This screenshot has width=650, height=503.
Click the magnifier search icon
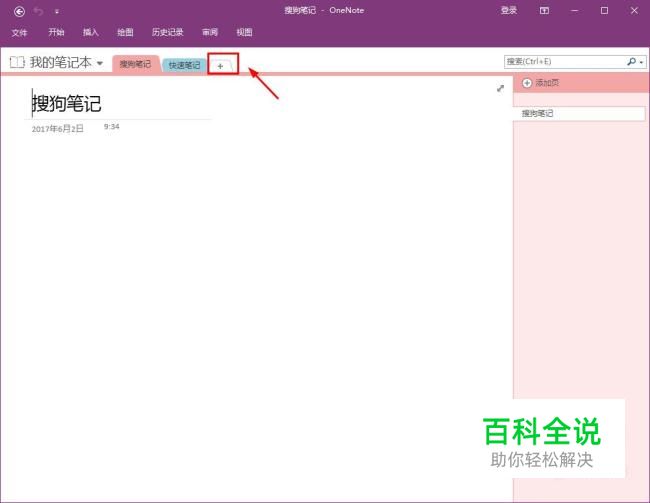click(631, 62)
